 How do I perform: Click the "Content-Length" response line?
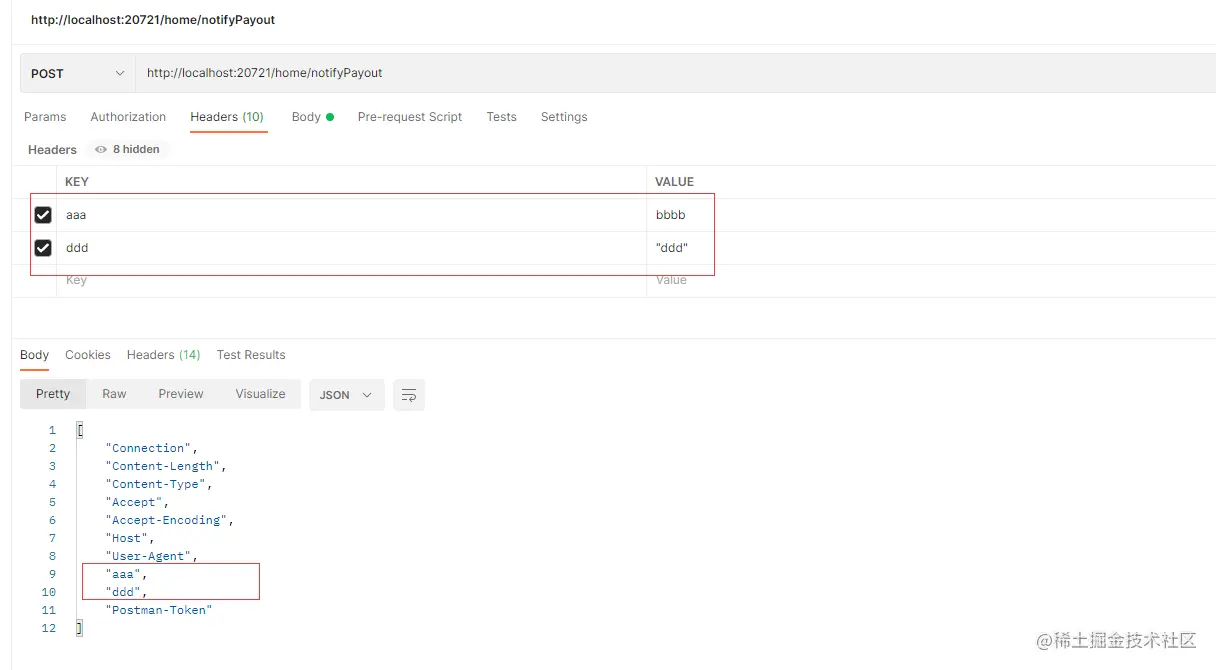(167, 466)
